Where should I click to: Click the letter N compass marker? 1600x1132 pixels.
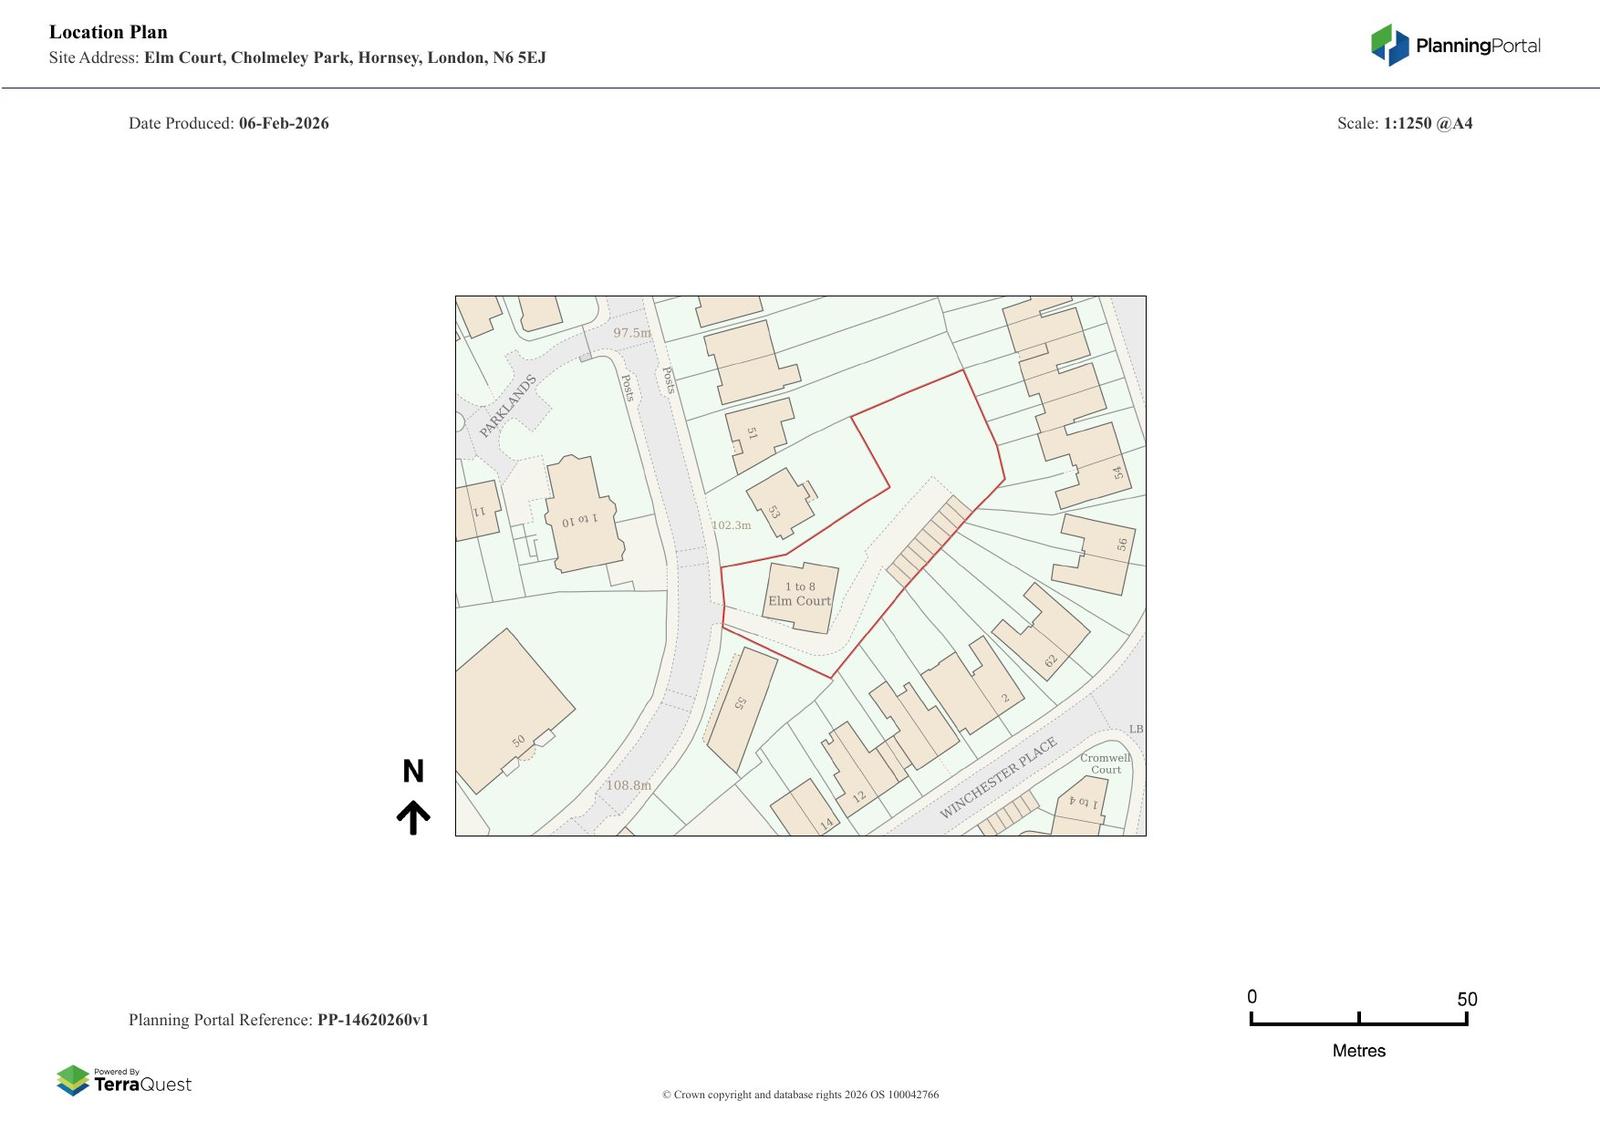(x=413, y=771)
